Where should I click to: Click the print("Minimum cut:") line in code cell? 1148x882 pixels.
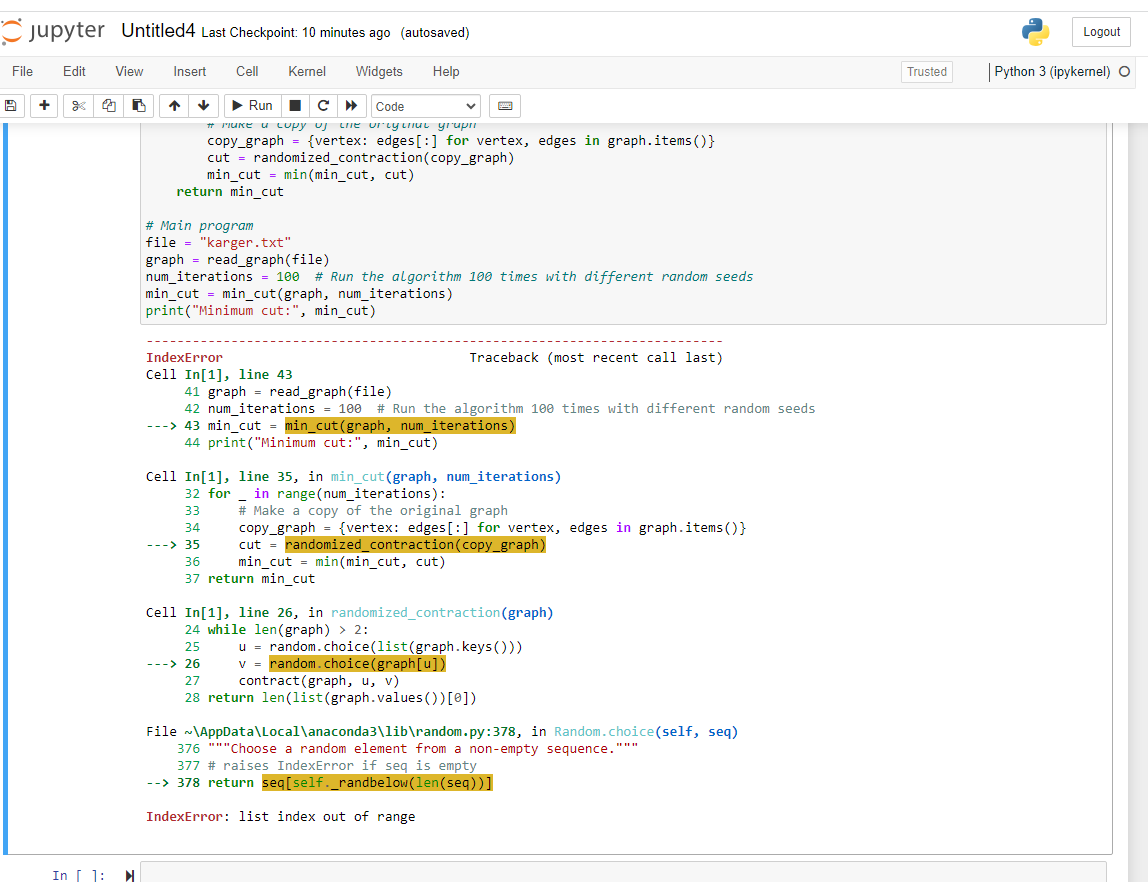pos(261,310)
